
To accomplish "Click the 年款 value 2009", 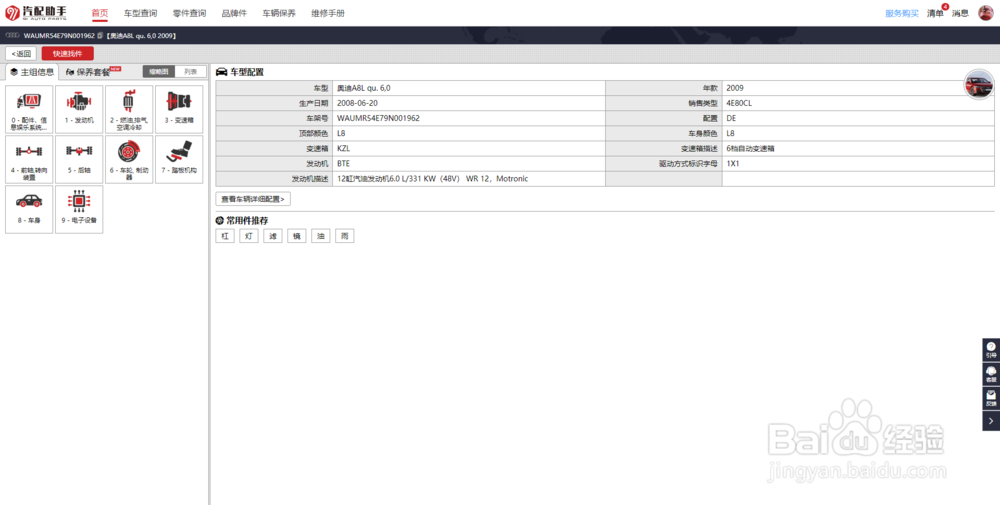I will pos(735,88).
